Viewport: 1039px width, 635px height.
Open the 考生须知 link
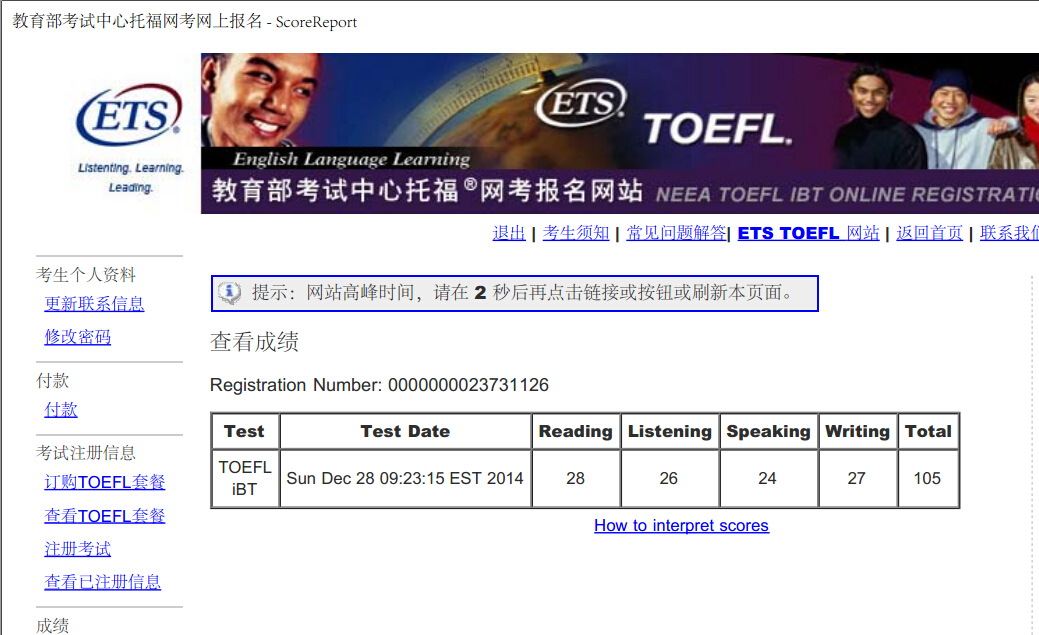tap(576, 233)
